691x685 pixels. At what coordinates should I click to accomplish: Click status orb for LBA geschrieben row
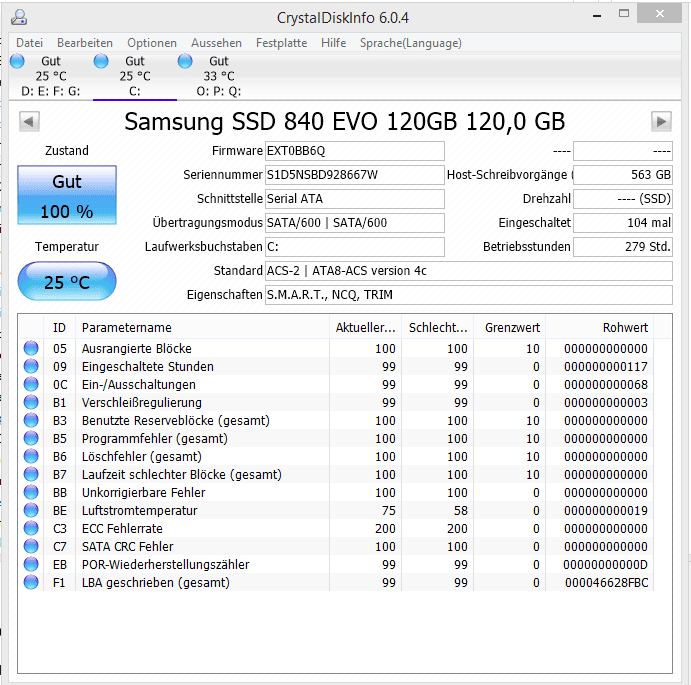31,582
